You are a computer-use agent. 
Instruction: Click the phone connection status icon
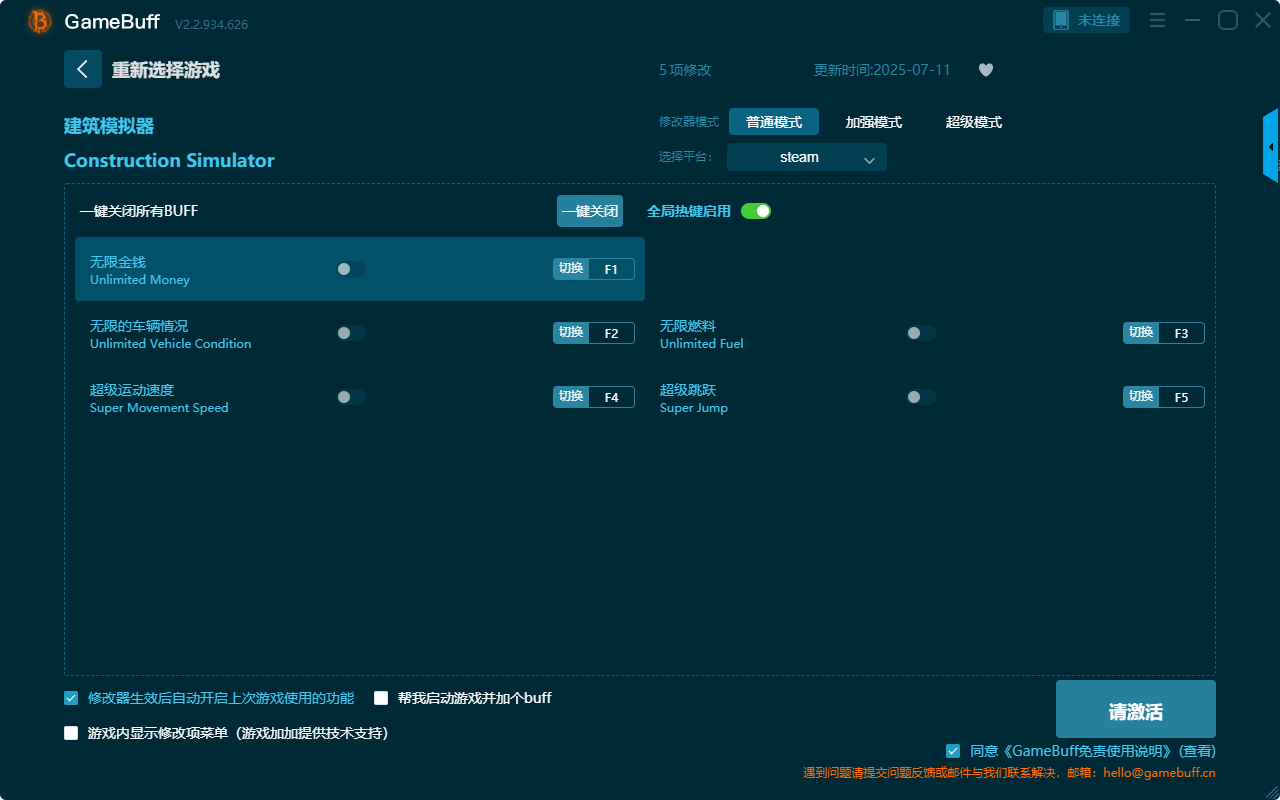pyautogui.click(x=1061, y=20)
